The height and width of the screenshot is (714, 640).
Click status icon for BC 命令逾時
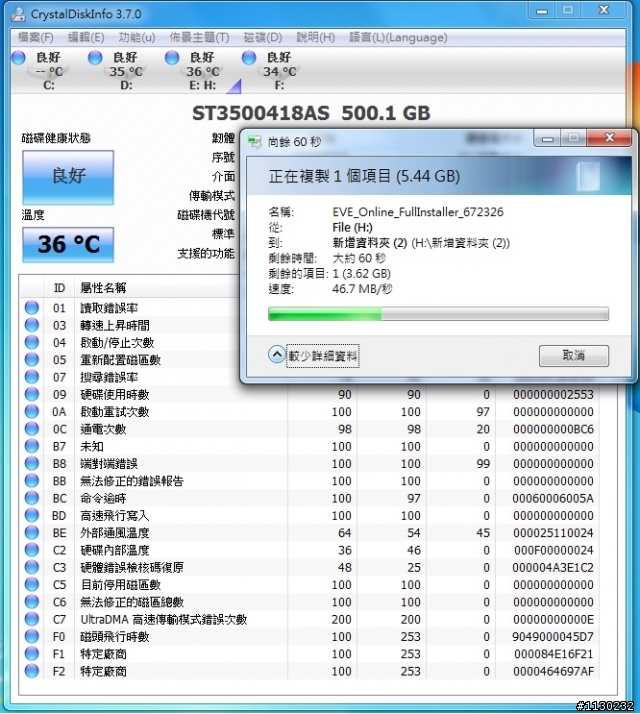31,498
